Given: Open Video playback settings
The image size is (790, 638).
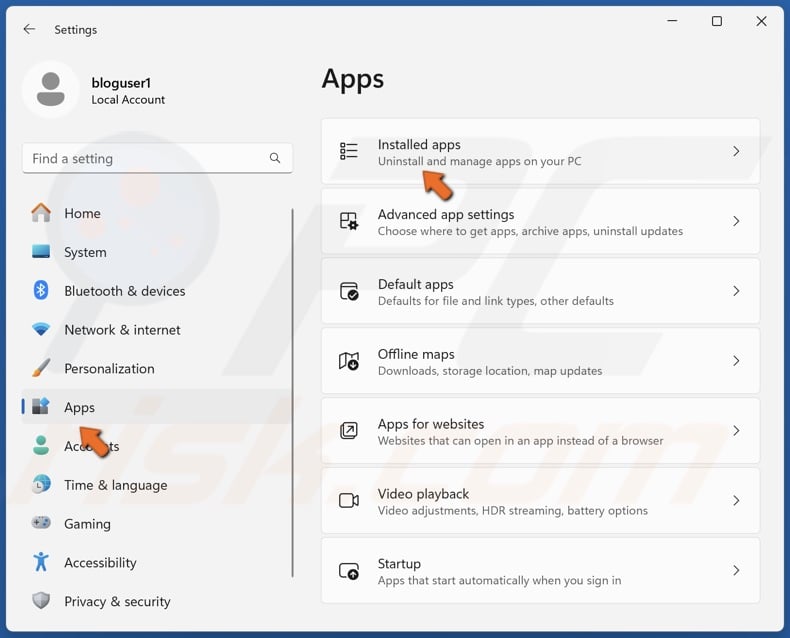Looking at the screenshot, I should click(x=541, y=500).
